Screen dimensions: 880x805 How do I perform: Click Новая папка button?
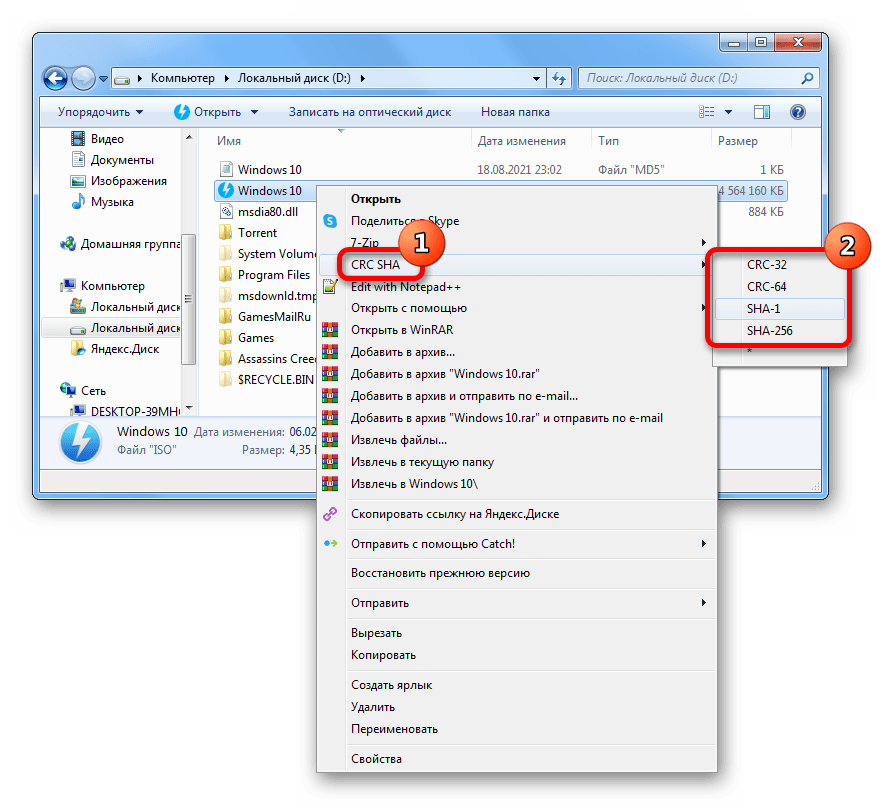(515, 112)
